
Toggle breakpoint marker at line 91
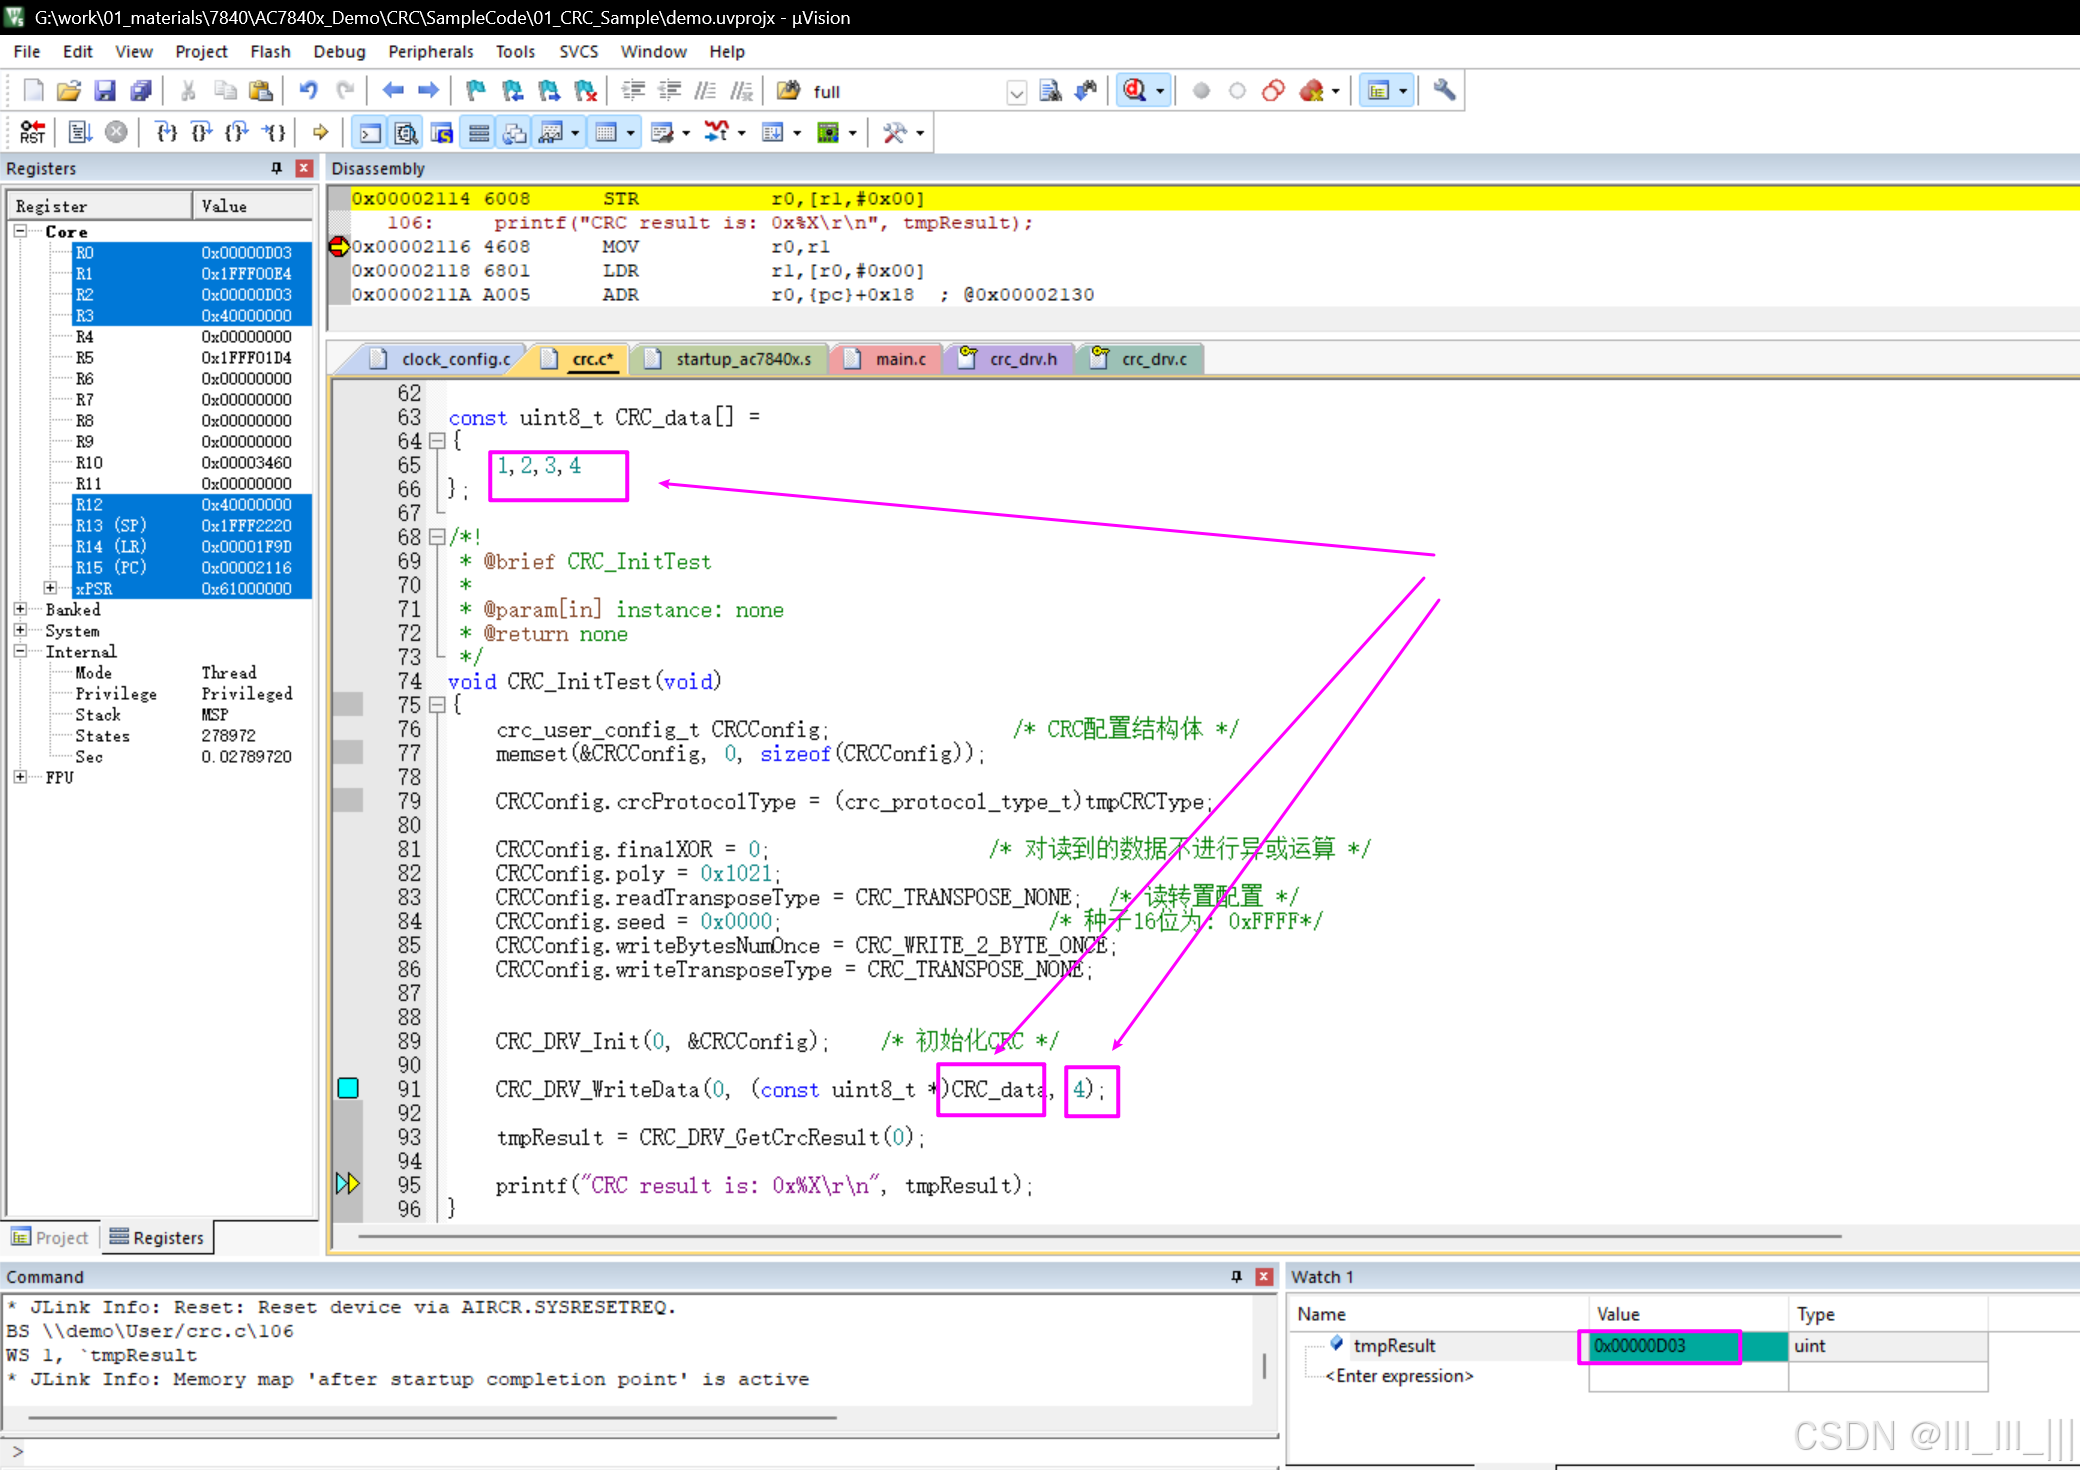point(348,1088)
